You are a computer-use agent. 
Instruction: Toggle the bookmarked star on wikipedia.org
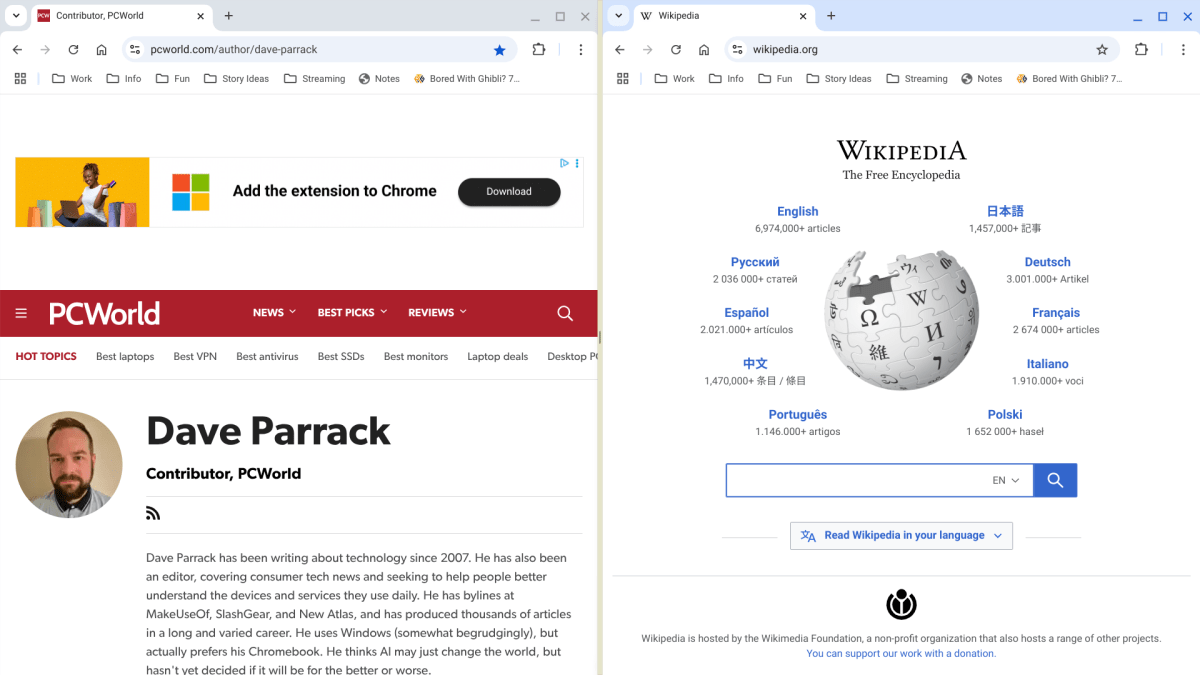pyautogui.click(x=1103, y=48)
